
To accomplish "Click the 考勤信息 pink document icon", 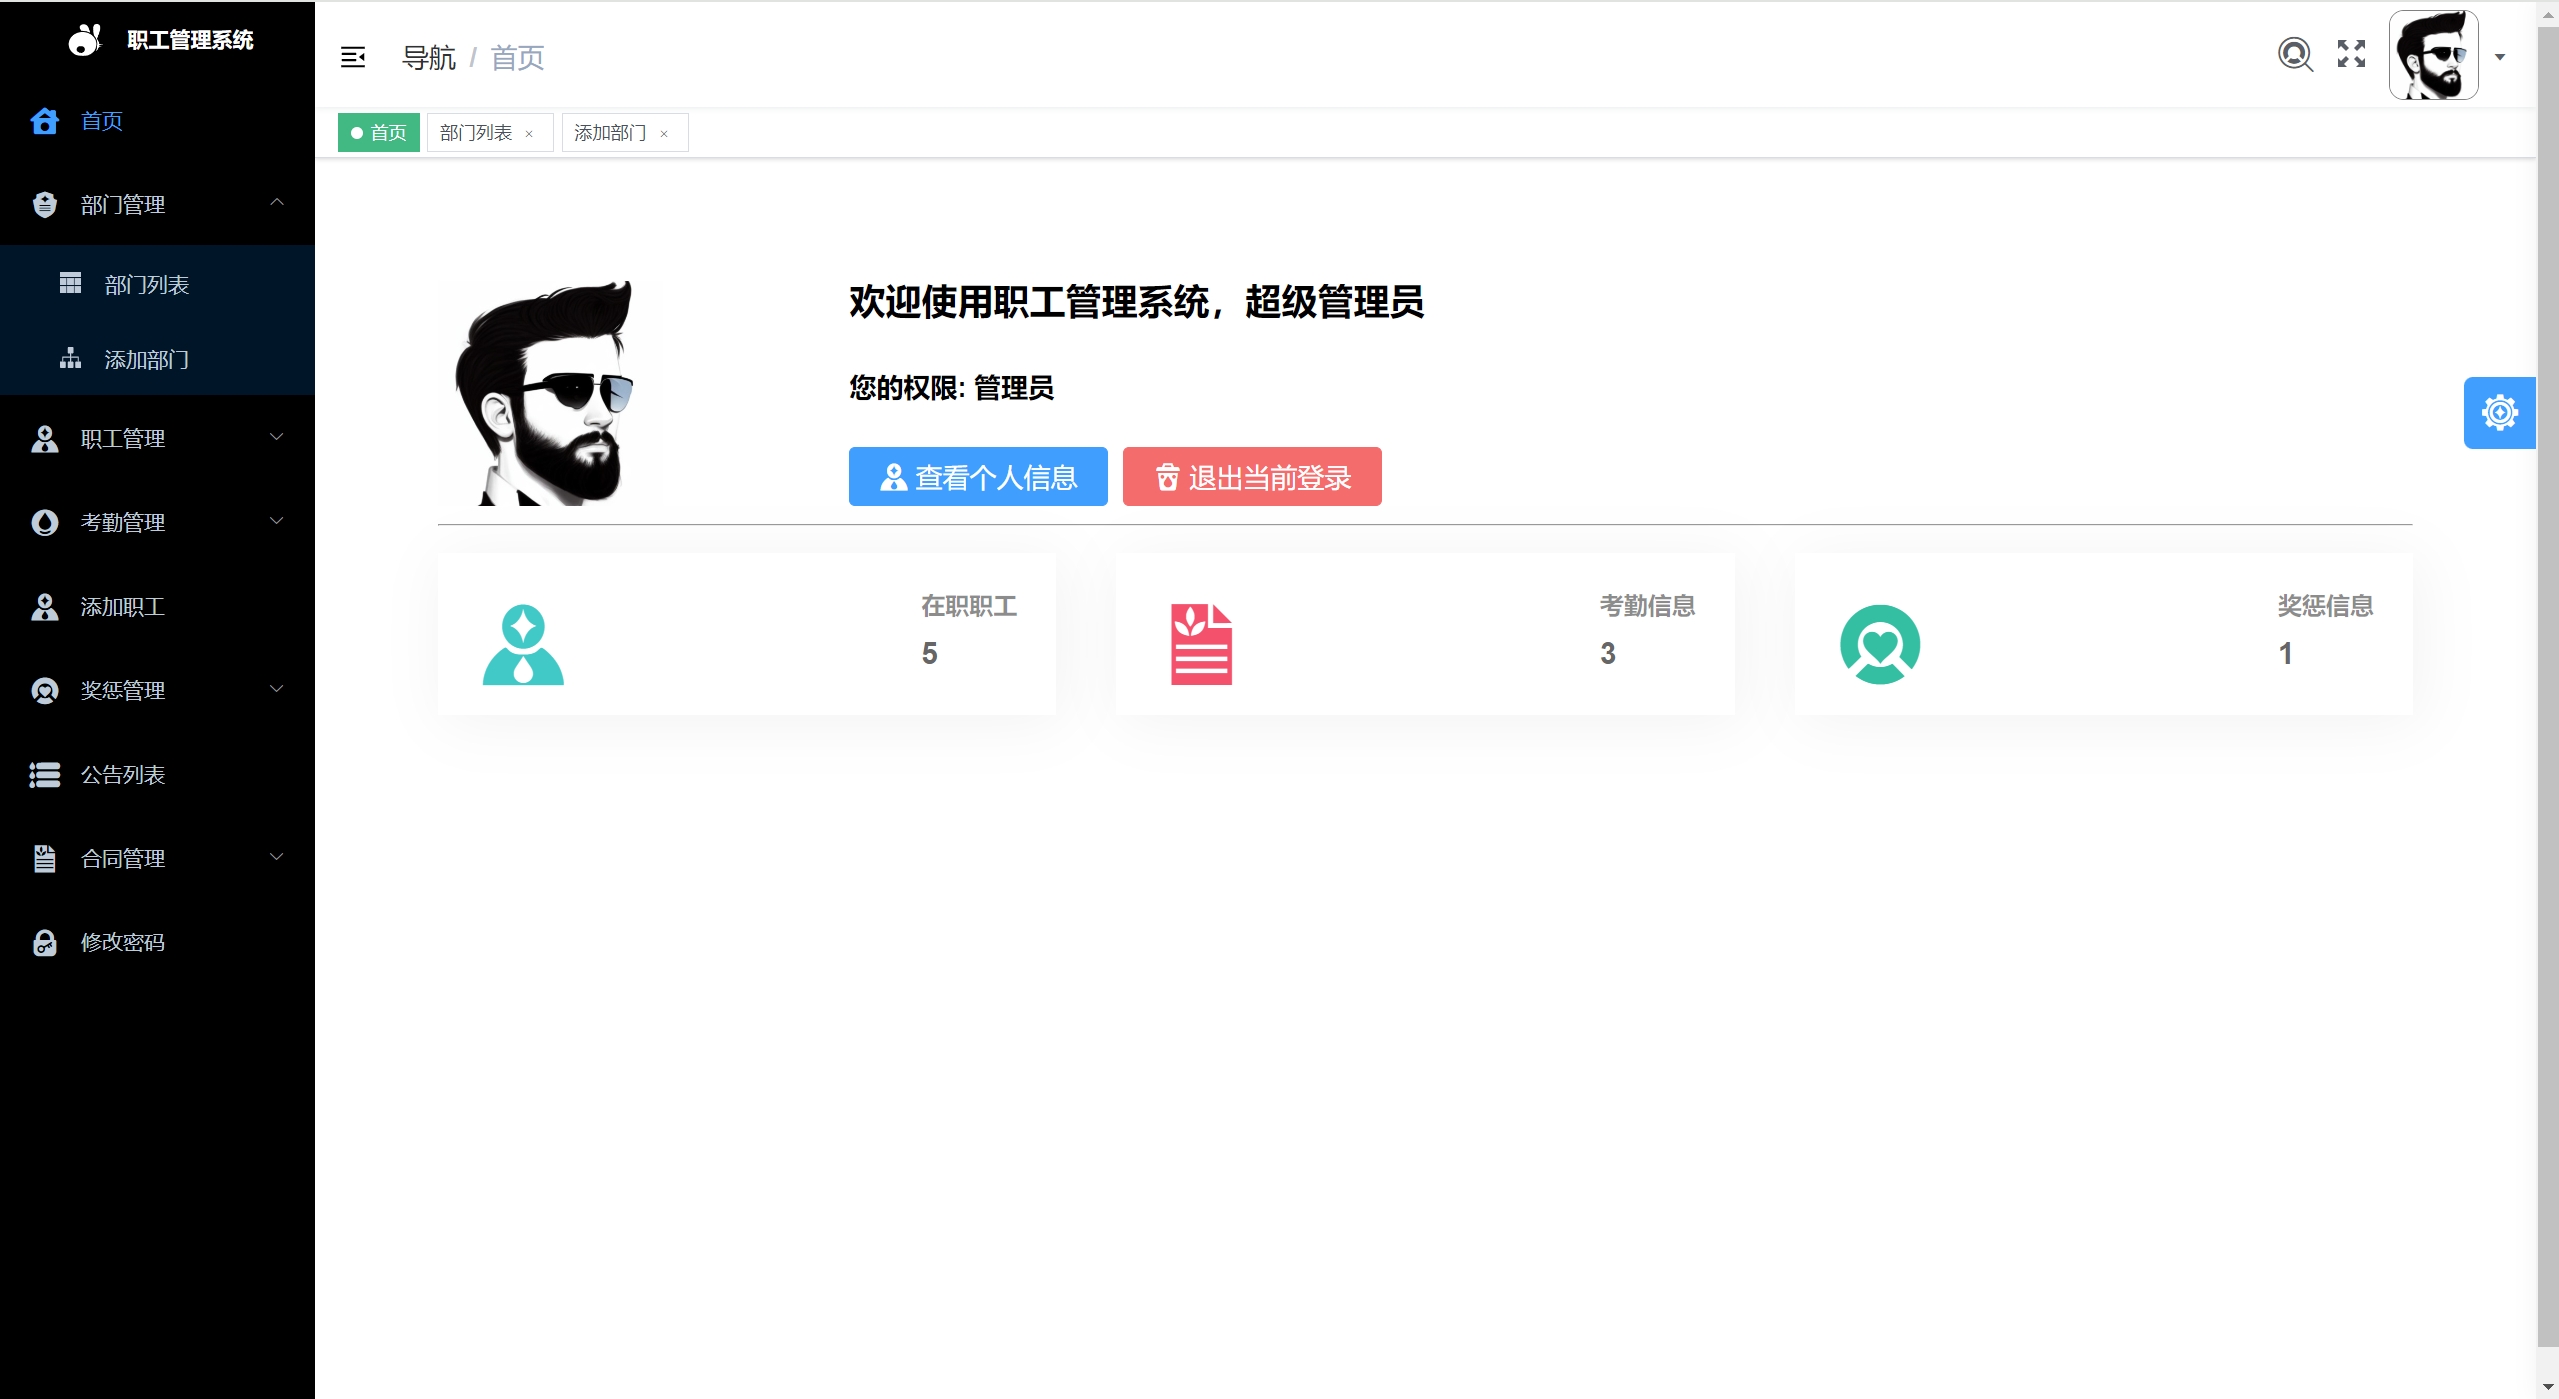I will 1201,645.
